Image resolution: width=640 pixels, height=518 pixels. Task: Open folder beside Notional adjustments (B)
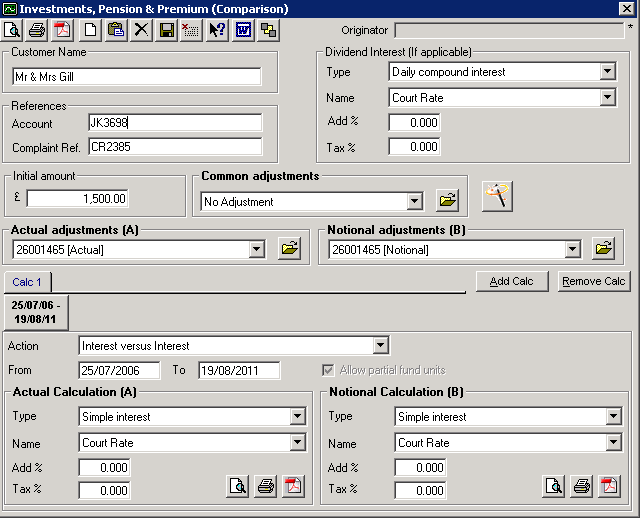point(603,248)
